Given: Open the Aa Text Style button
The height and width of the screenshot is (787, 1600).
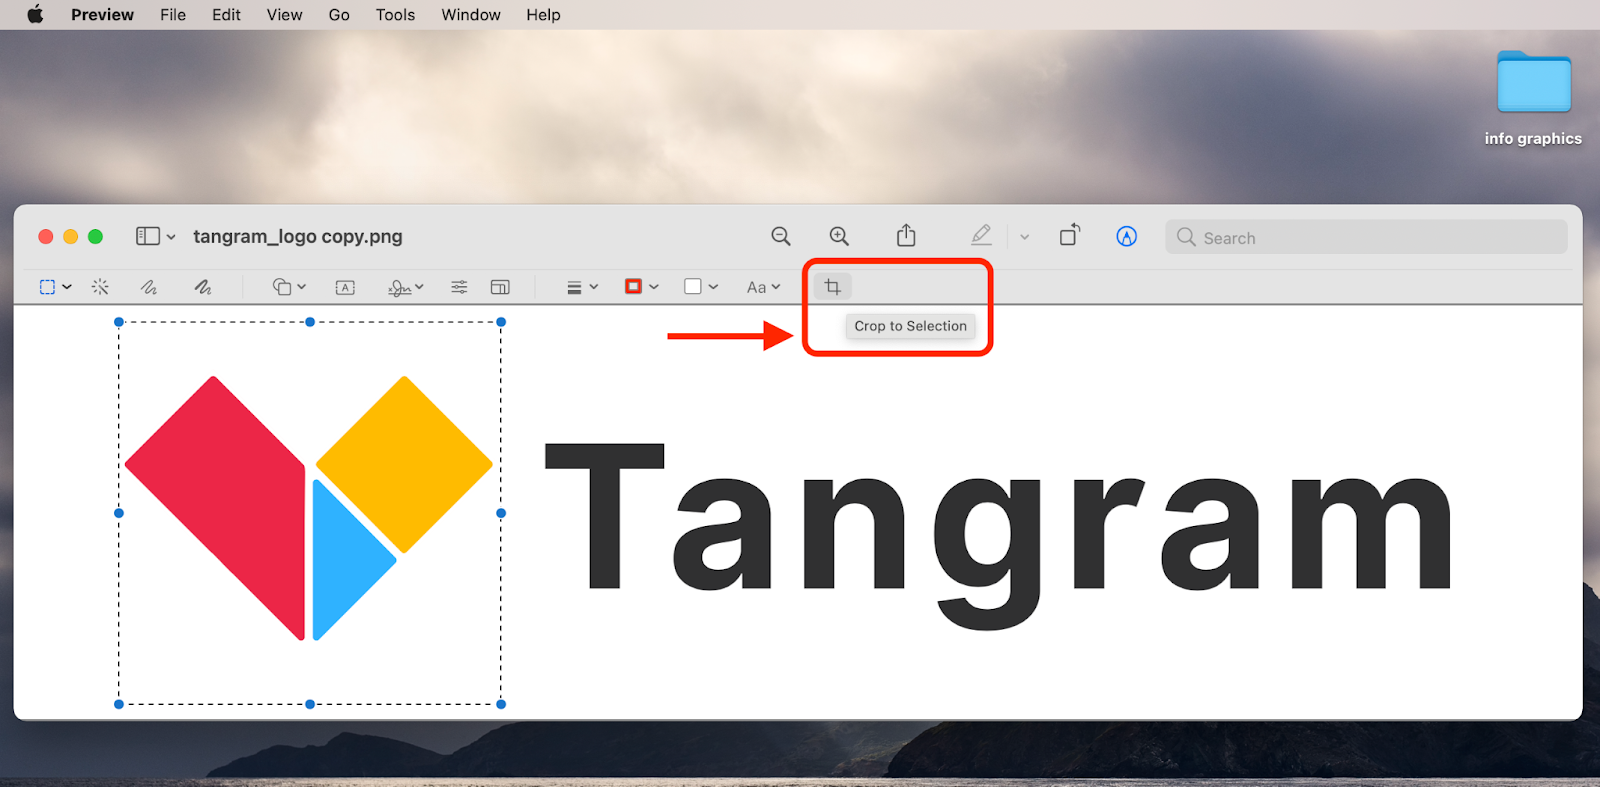Looking at the screenshot, I should point(756,287).
